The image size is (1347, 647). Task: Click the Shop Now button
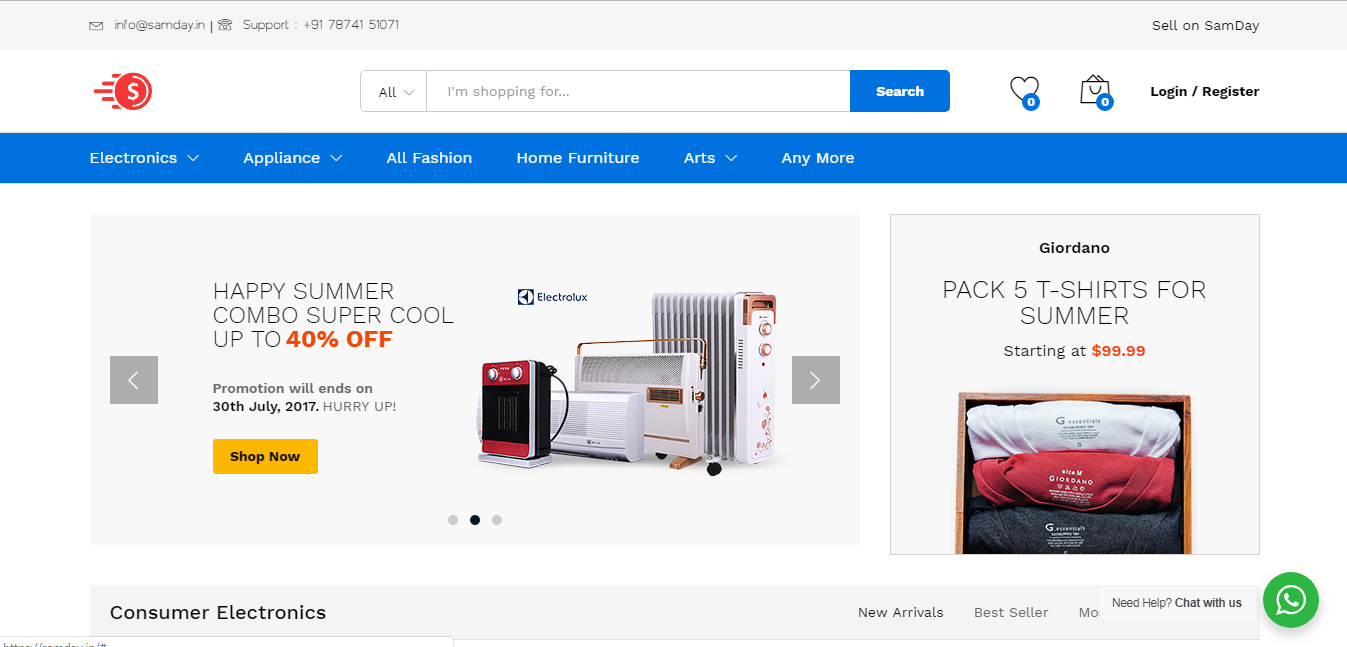coord(265,456)
